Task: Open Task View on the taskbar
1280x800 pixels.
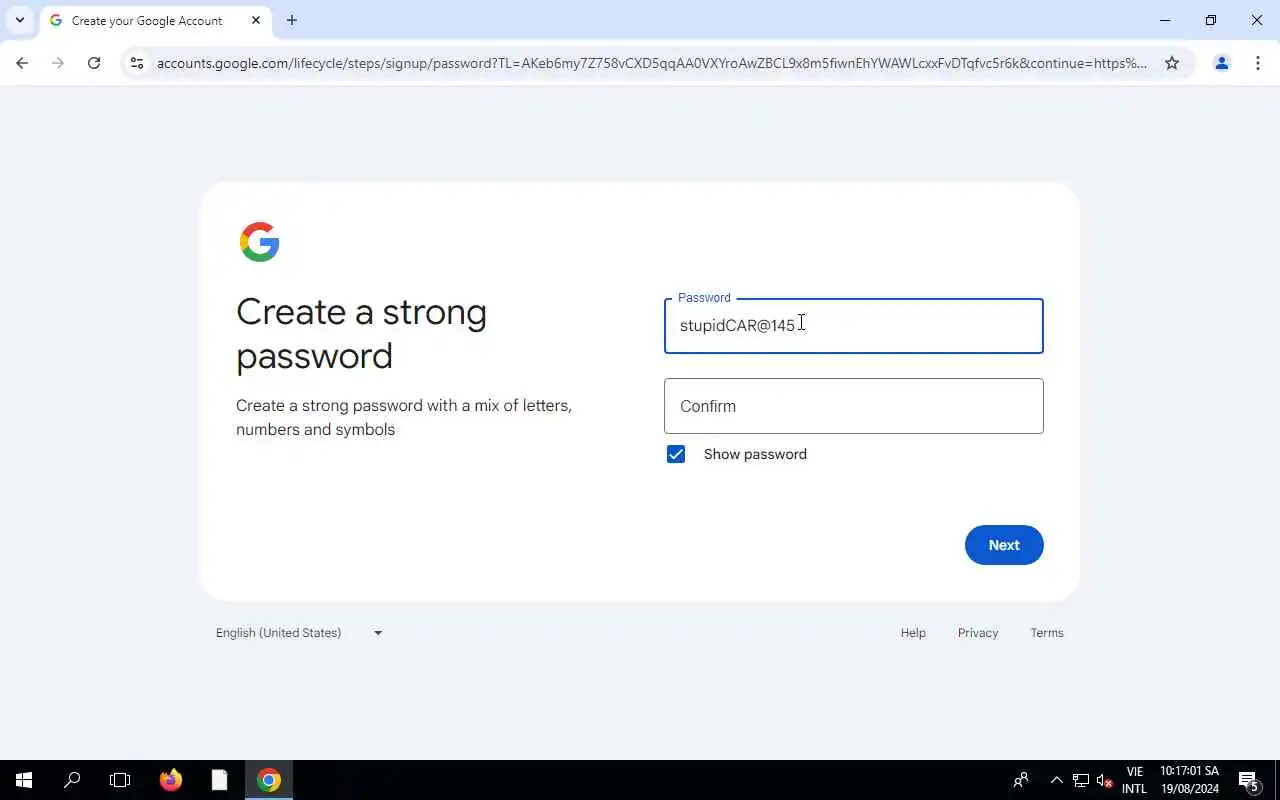Action: click(x=120, y=780)
